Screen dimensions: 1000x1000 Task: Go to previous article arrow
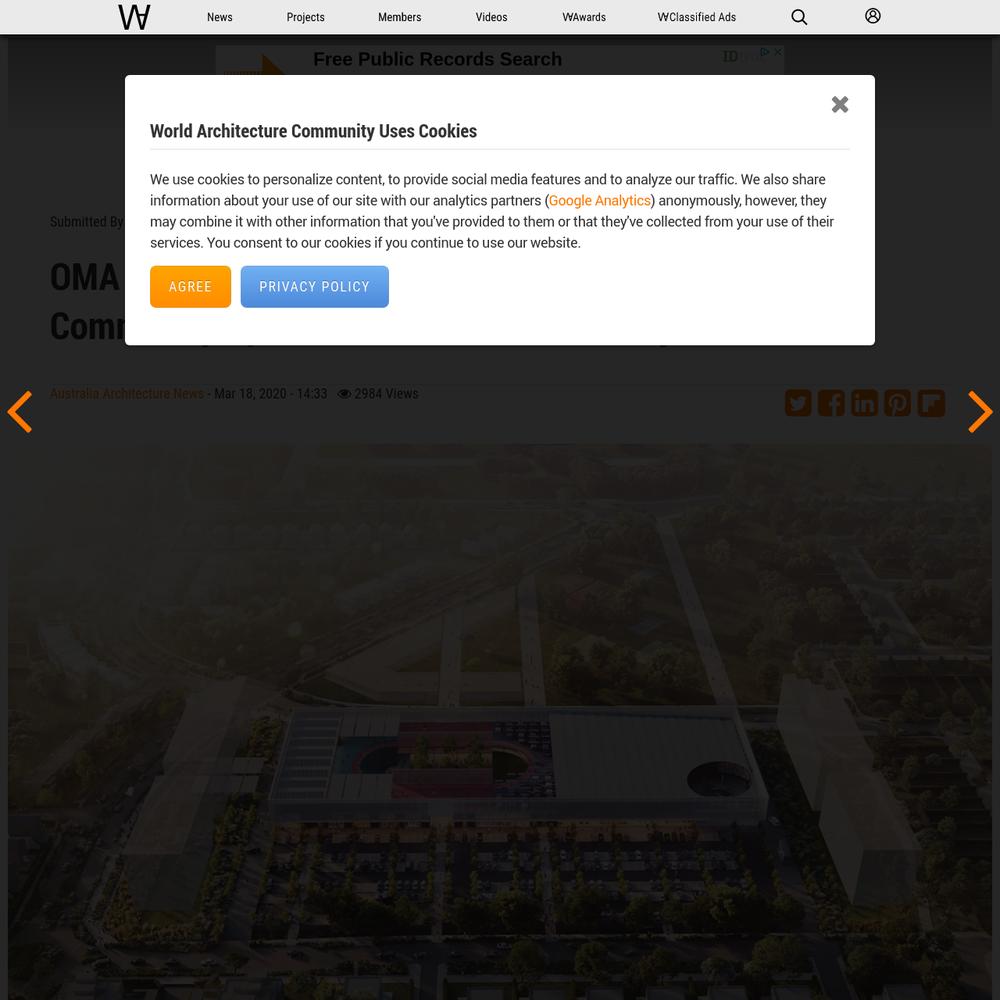[20, 411]
